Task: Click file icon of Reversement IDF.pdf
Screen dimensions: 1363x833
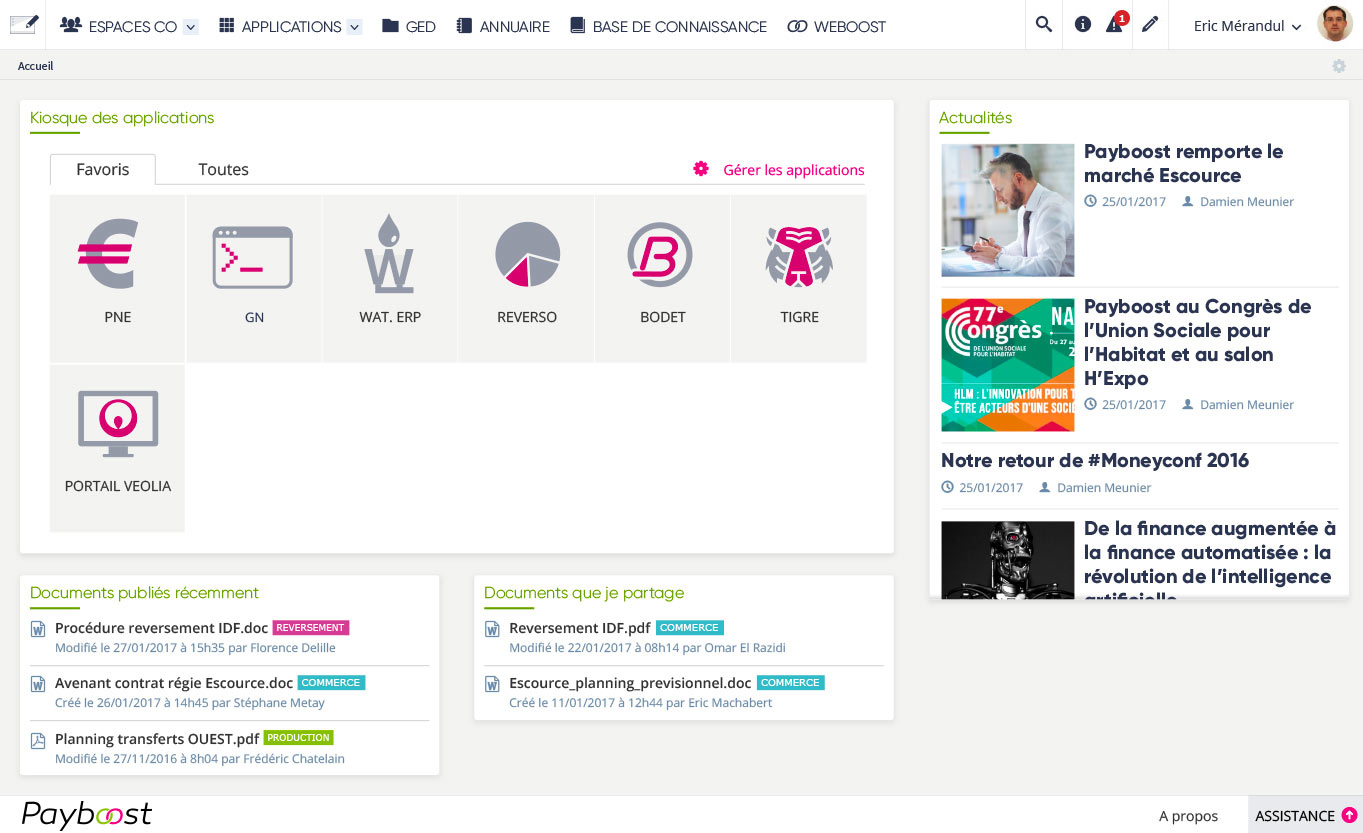Action: coord(492,629)
